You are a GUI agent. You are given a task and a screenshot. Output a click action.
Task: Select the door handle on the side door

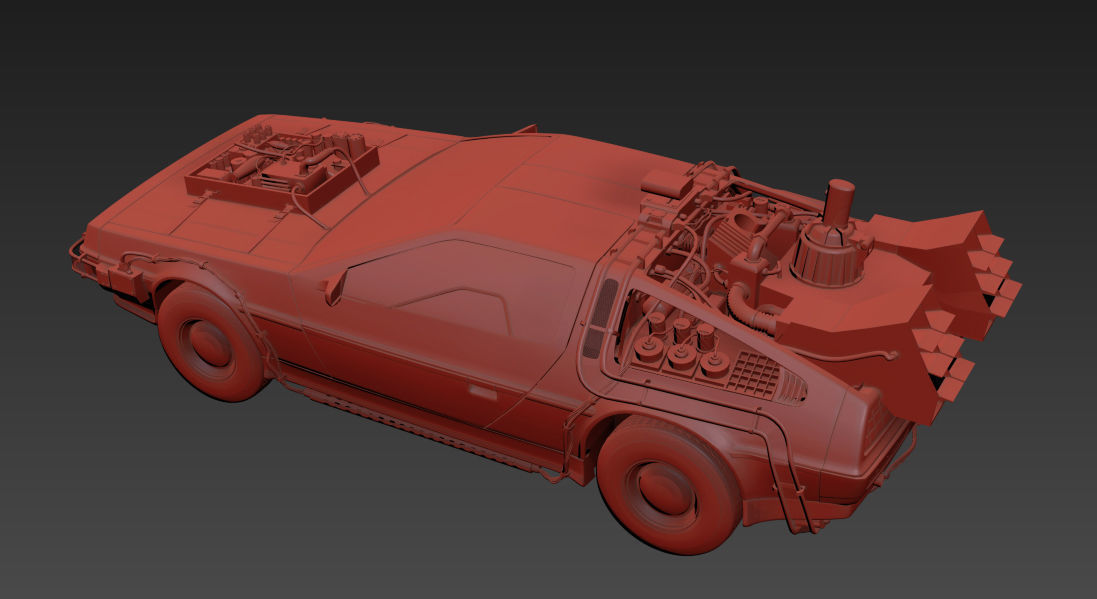click(x=483, y=392)
